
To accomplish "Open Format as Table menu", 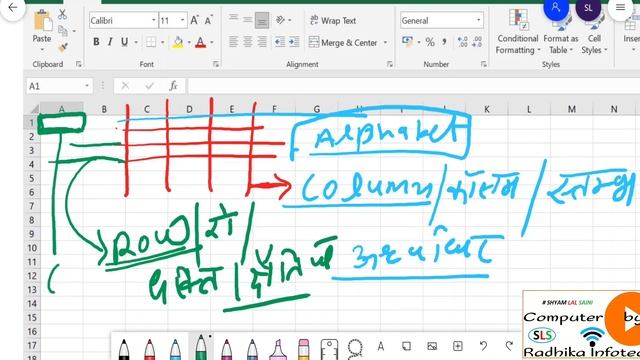I will coord(561,32).
